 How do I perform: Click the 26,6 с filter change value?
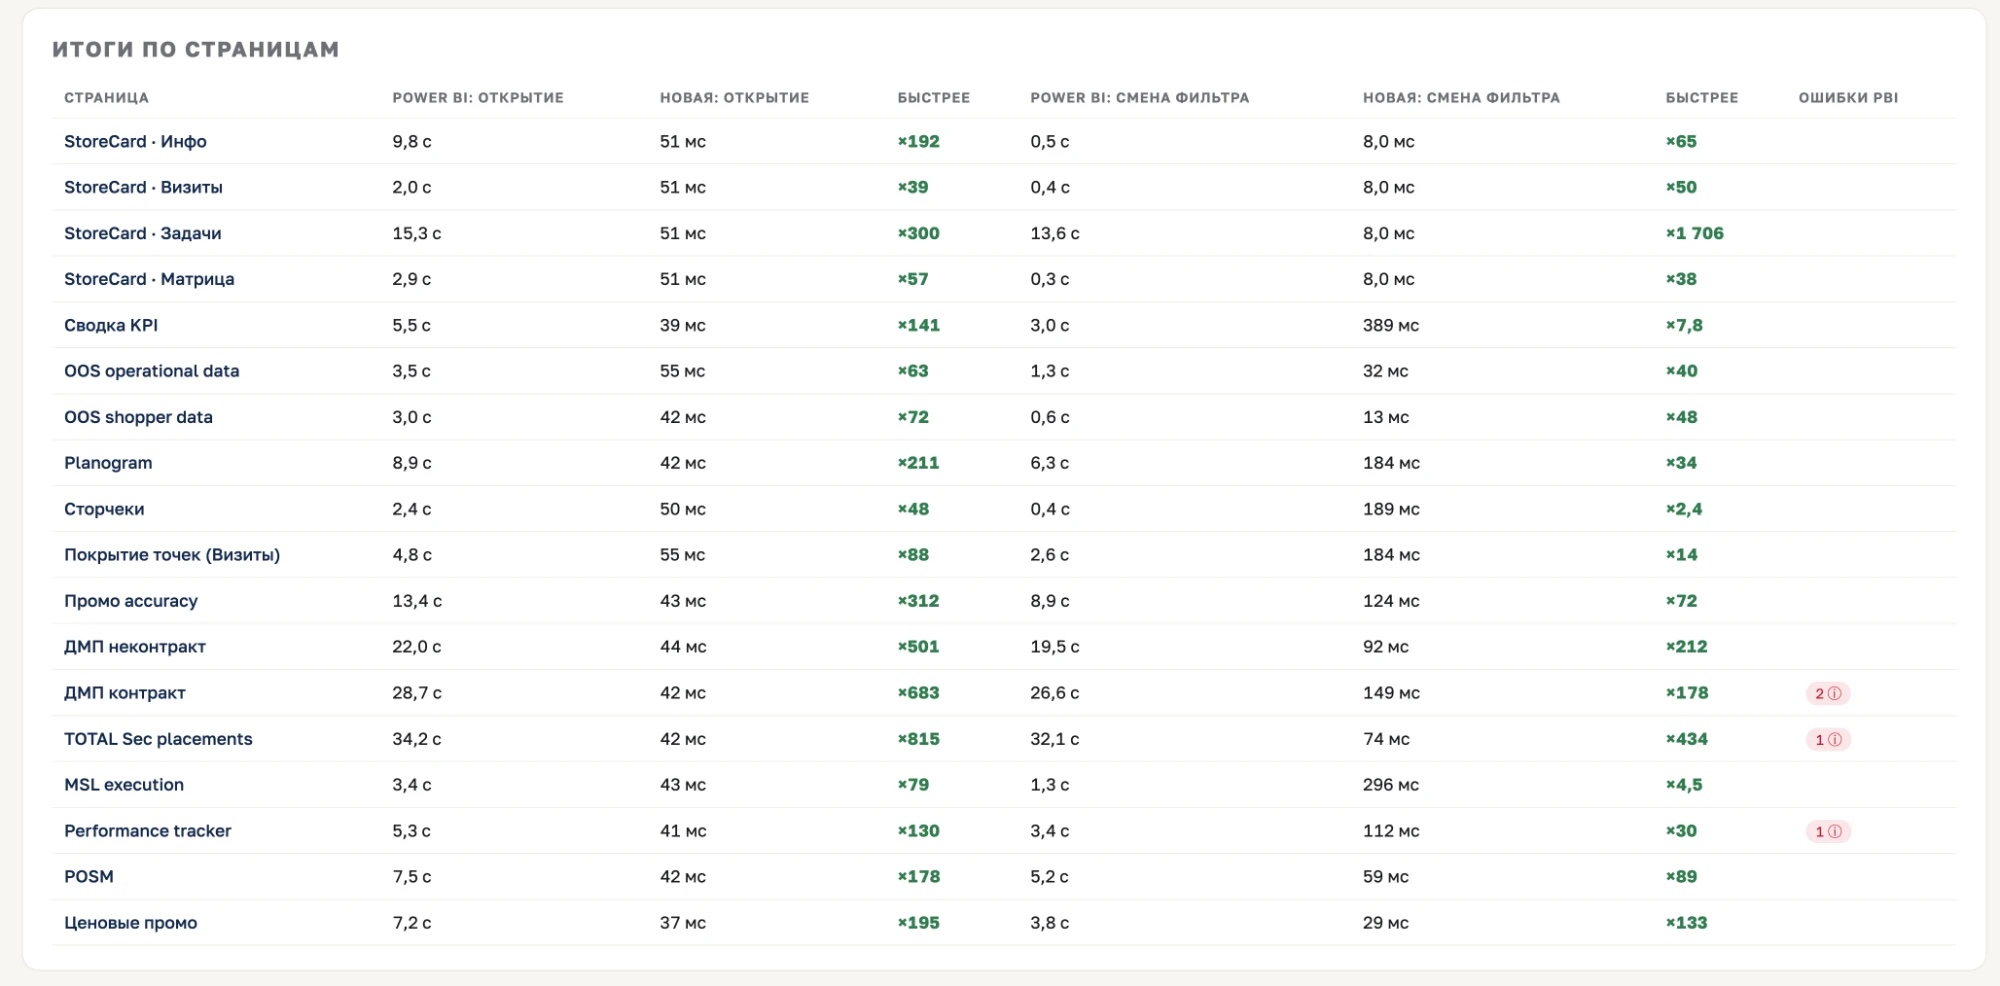[1055, 693]
